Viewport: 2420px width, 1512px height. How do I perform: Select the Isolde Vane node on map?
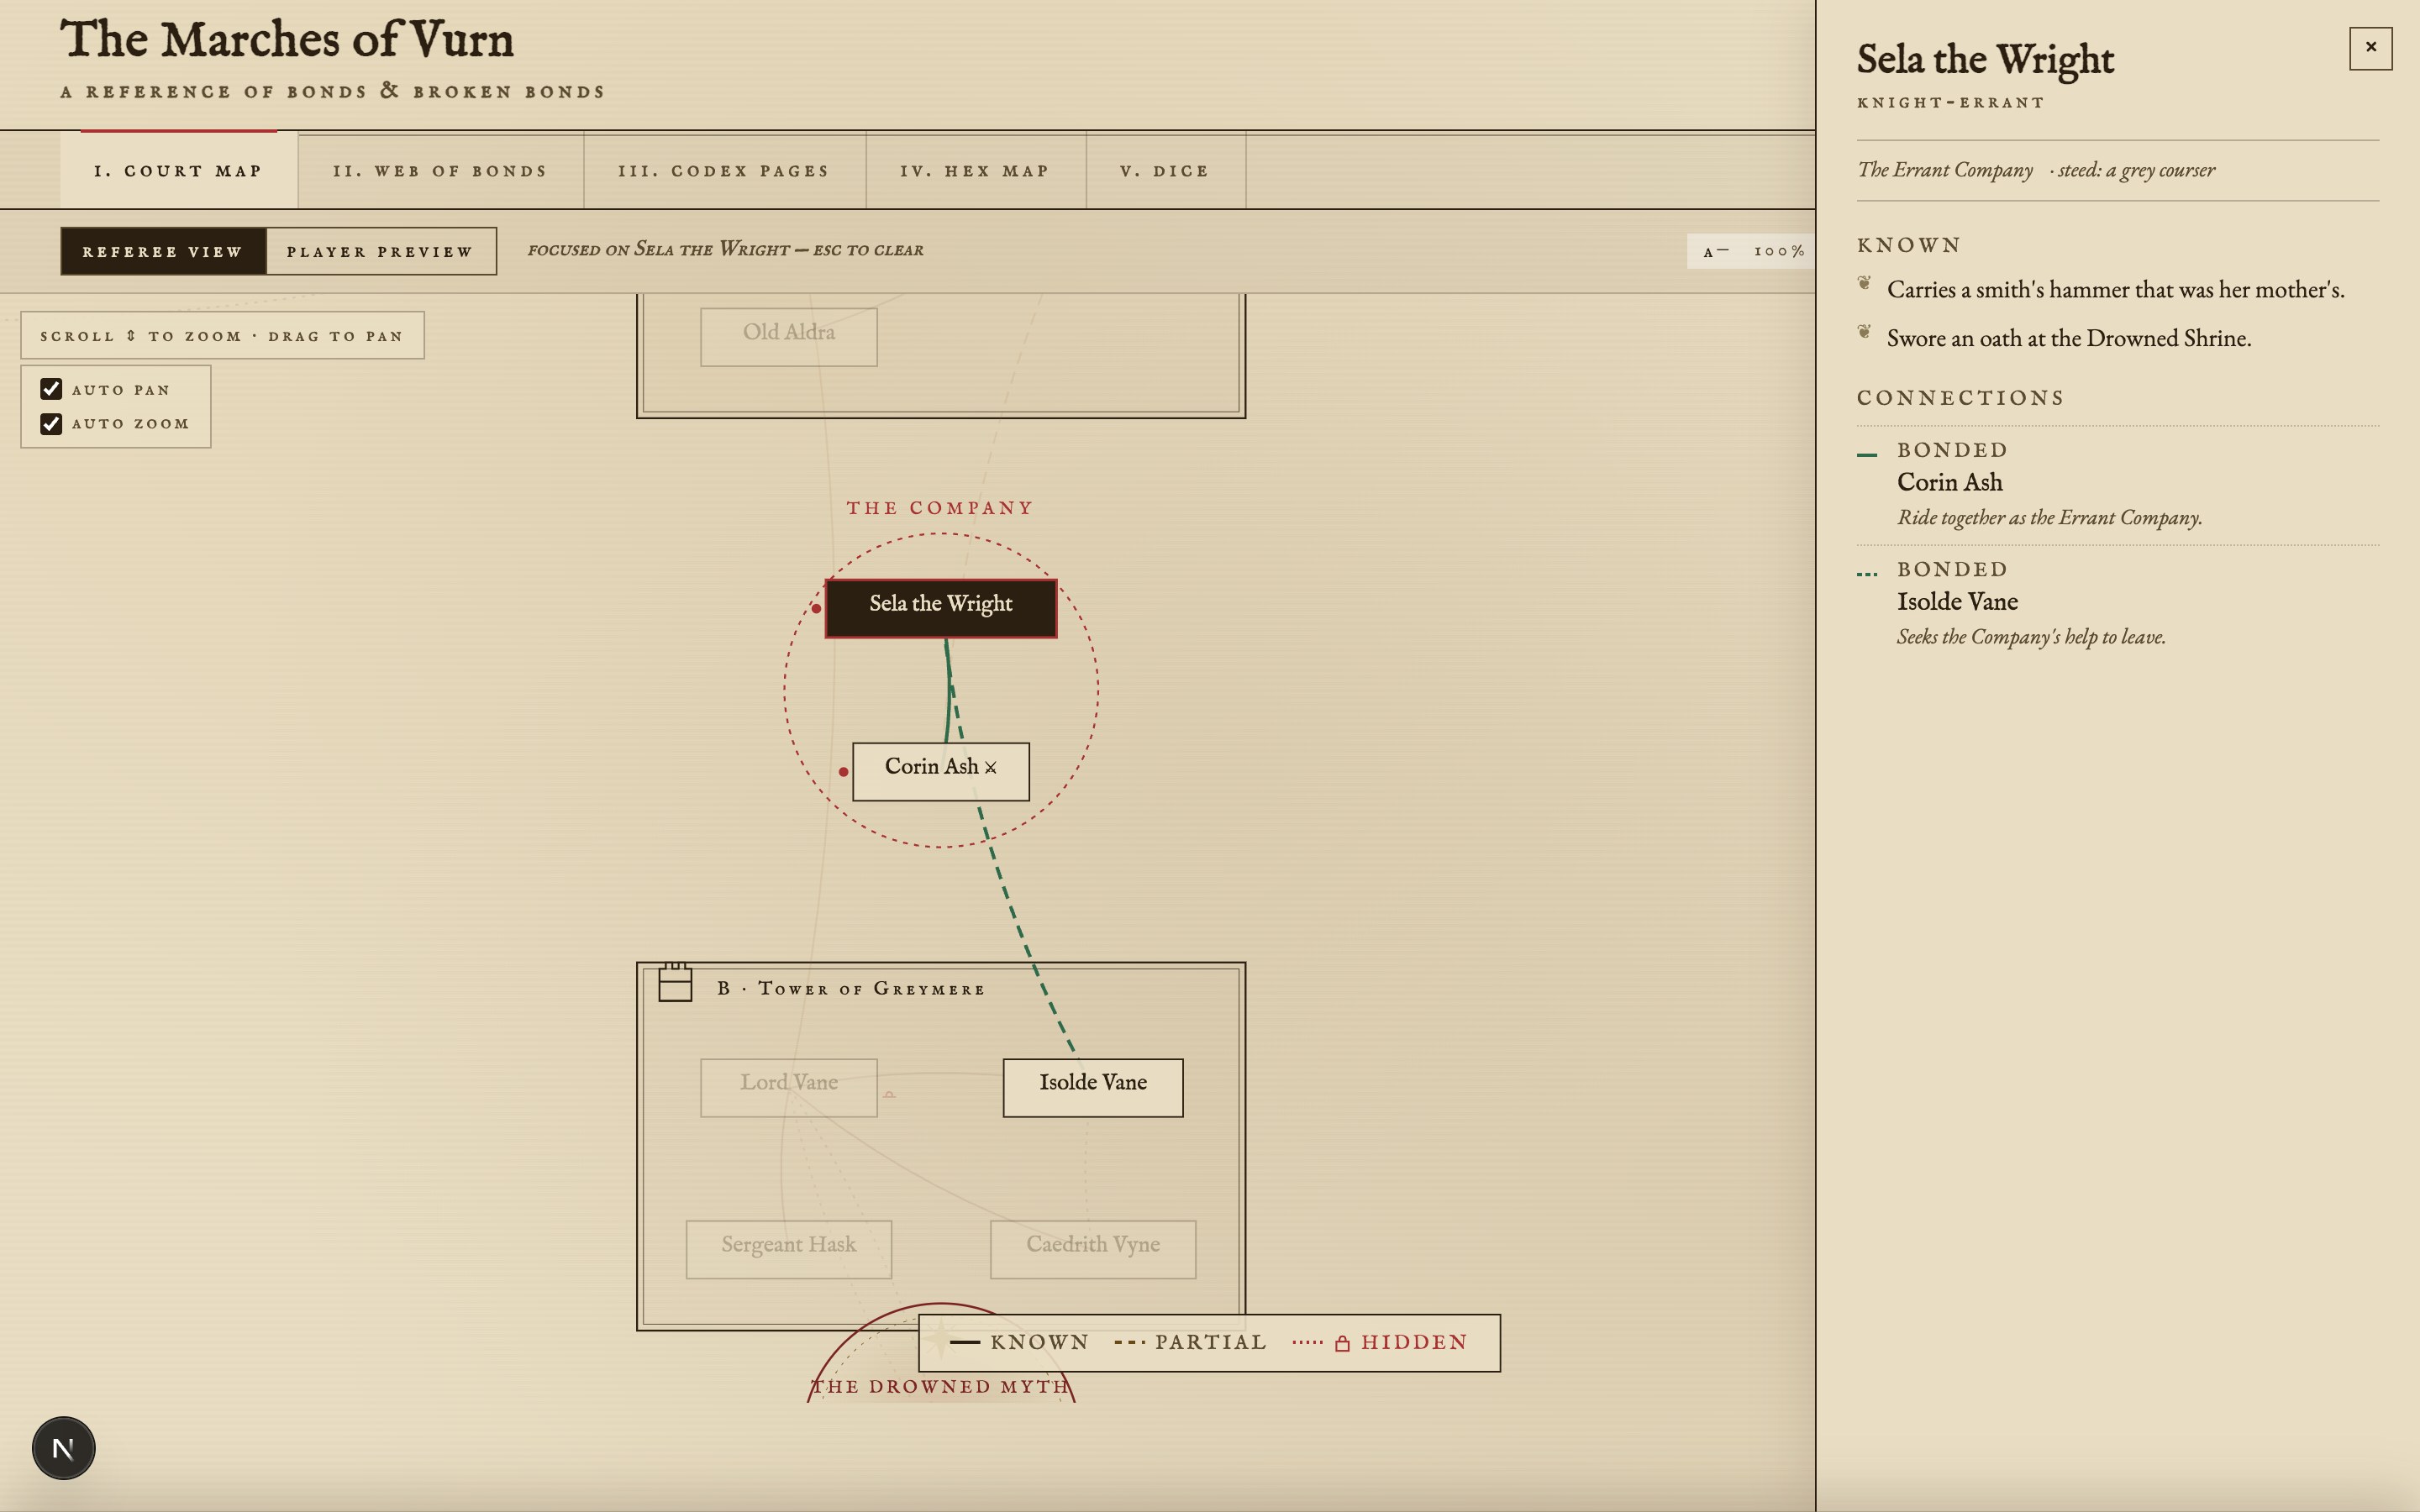1093,1087
